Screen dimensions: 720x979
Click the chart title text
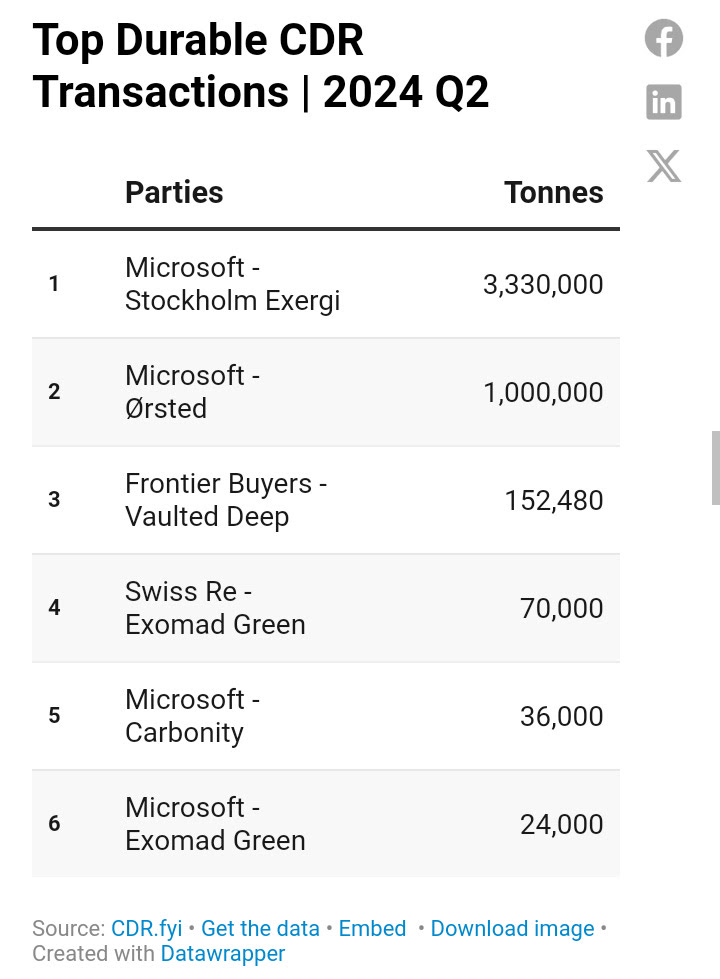coord(260,66)
